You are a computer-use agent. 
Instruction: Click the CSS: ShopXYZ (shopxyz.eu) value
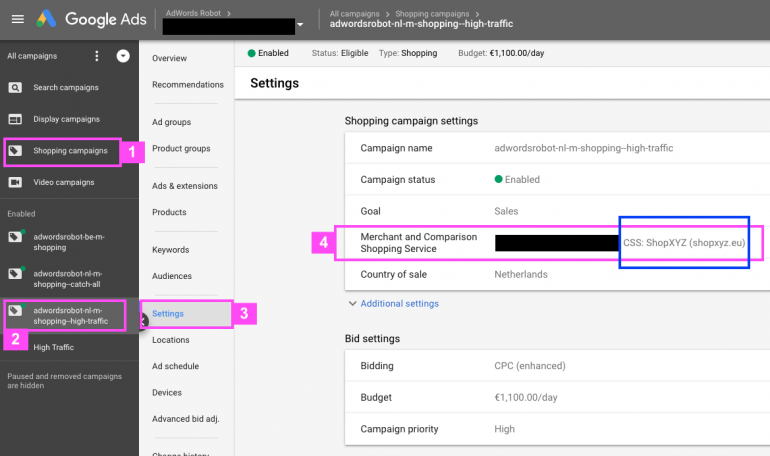pyautogui.click(x=684, y=242)
